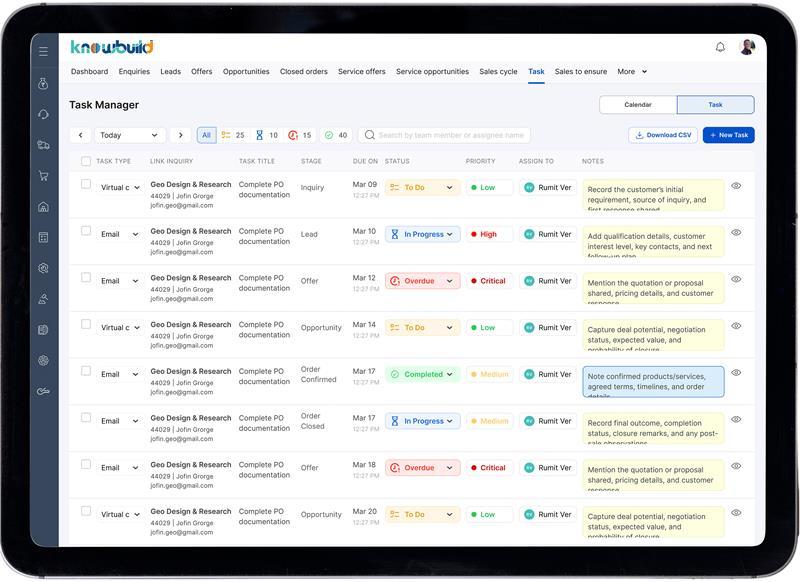The width and height of the screenshot is (800, 582).
Task: Check the Mar 10 task row checkbox
Action: coord(86,231)
